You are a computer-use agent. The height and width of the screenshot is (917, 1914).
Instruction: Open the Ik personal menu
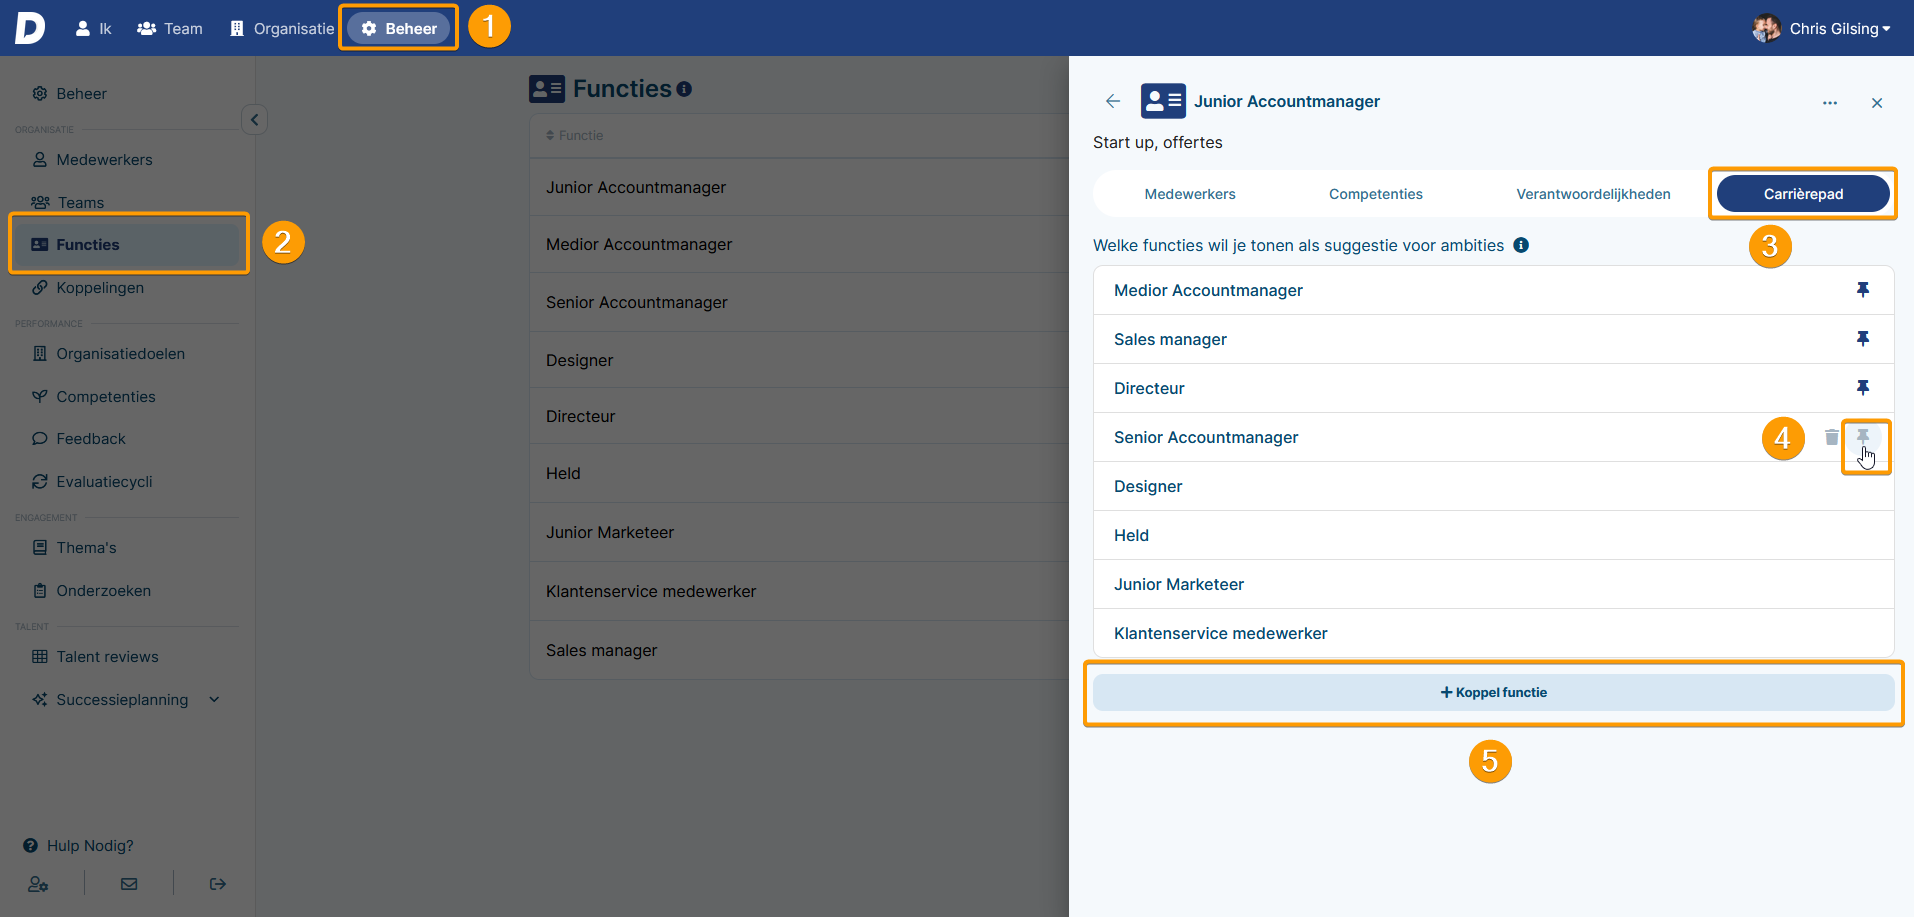tap(93, 28)
